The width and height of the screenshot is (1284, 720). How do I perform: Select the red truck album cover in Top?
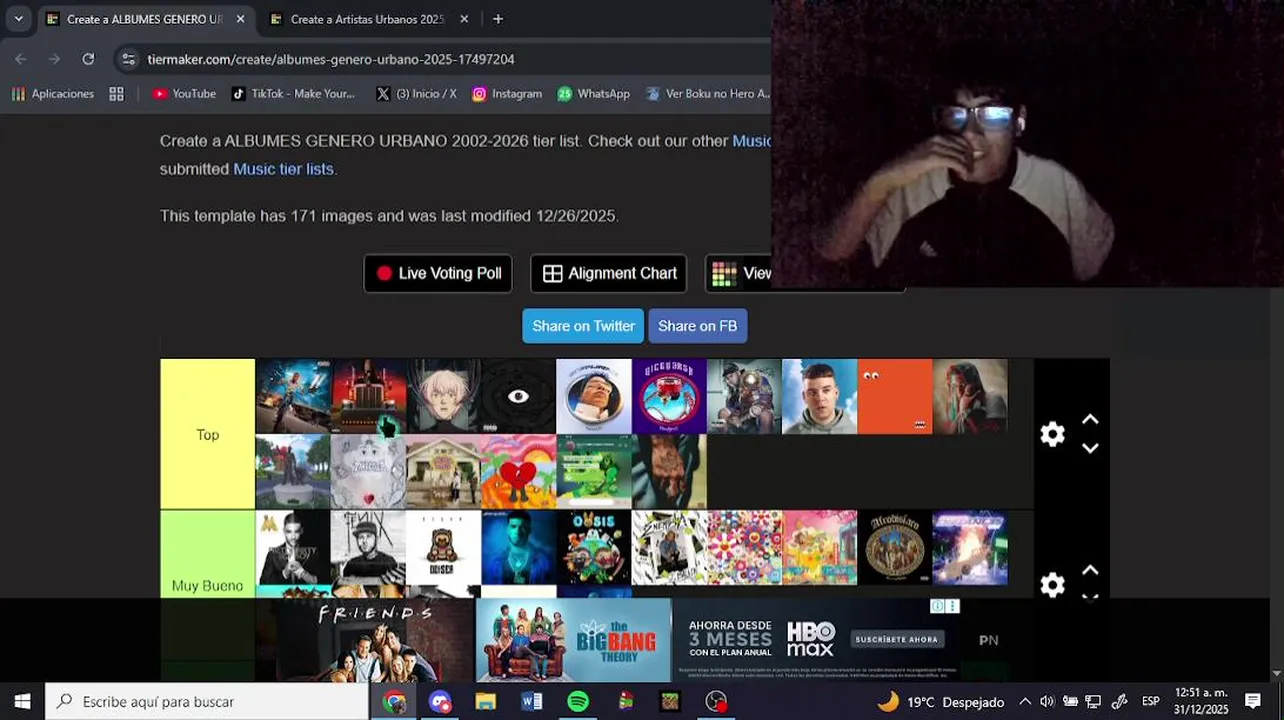click(x=369, y=396)
